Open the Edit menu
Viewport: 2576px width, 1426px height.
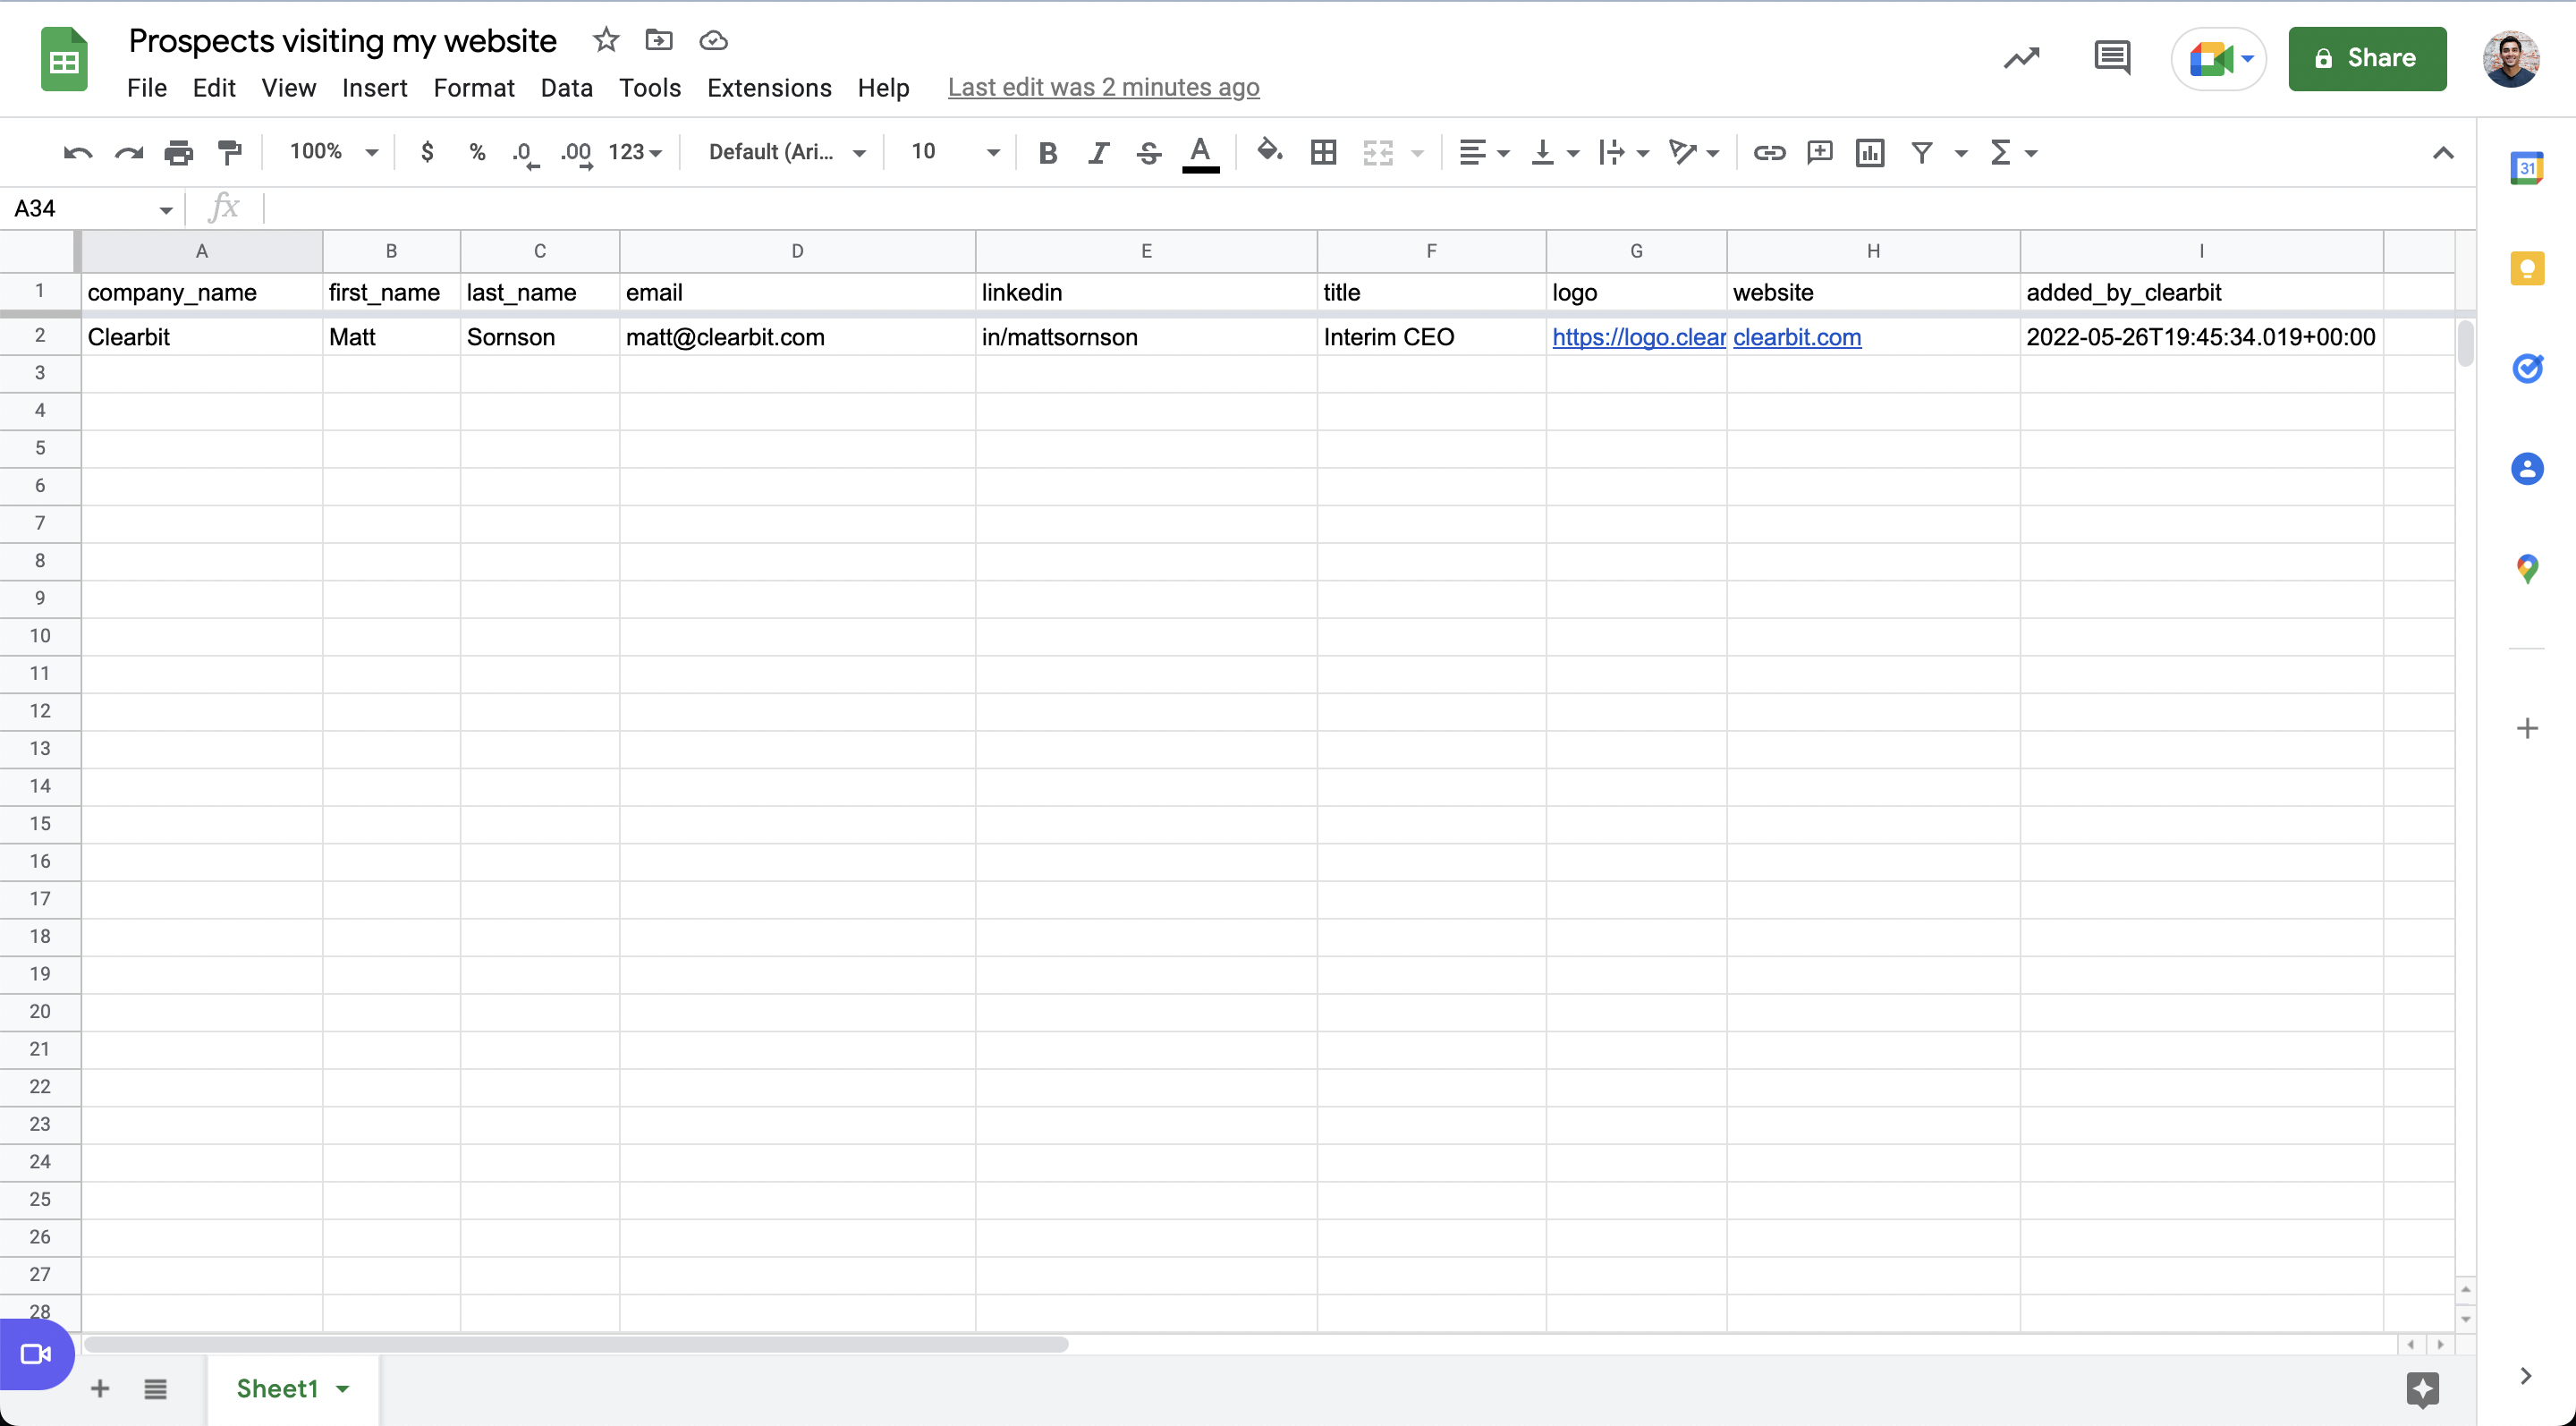point(214,88)
